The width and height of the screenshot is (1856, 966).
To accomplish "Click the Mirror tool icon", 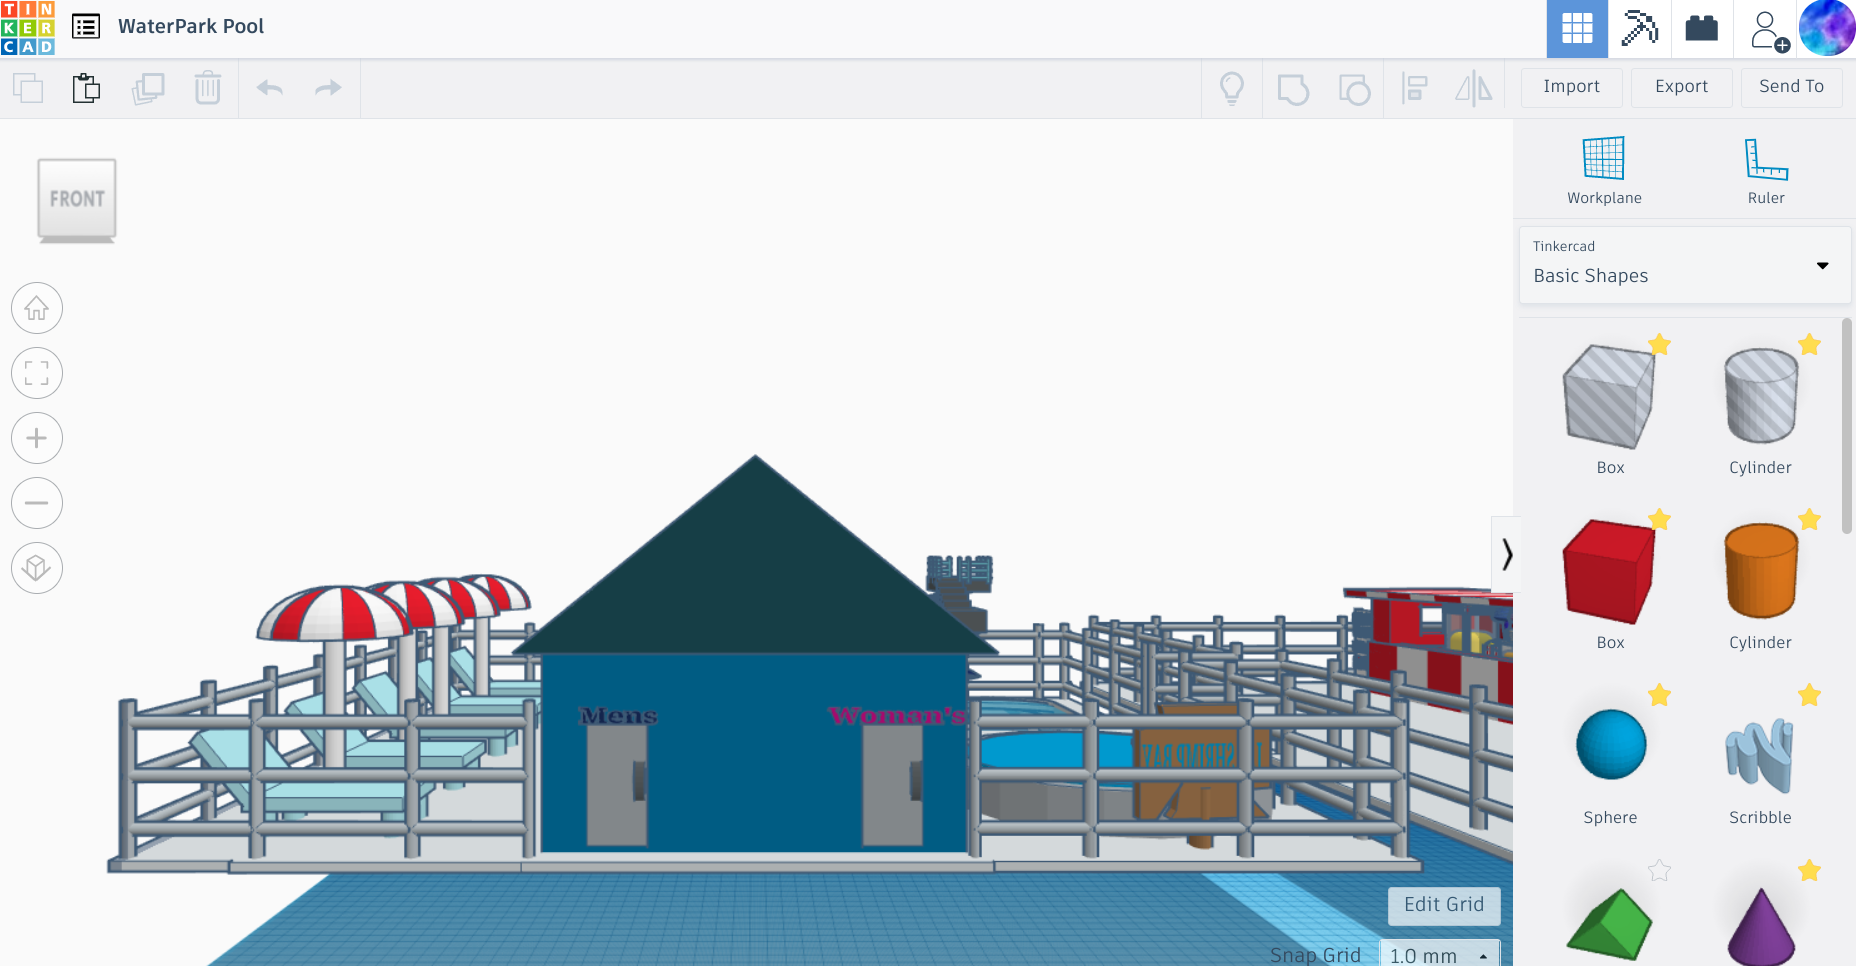I will pos(1474,89).
